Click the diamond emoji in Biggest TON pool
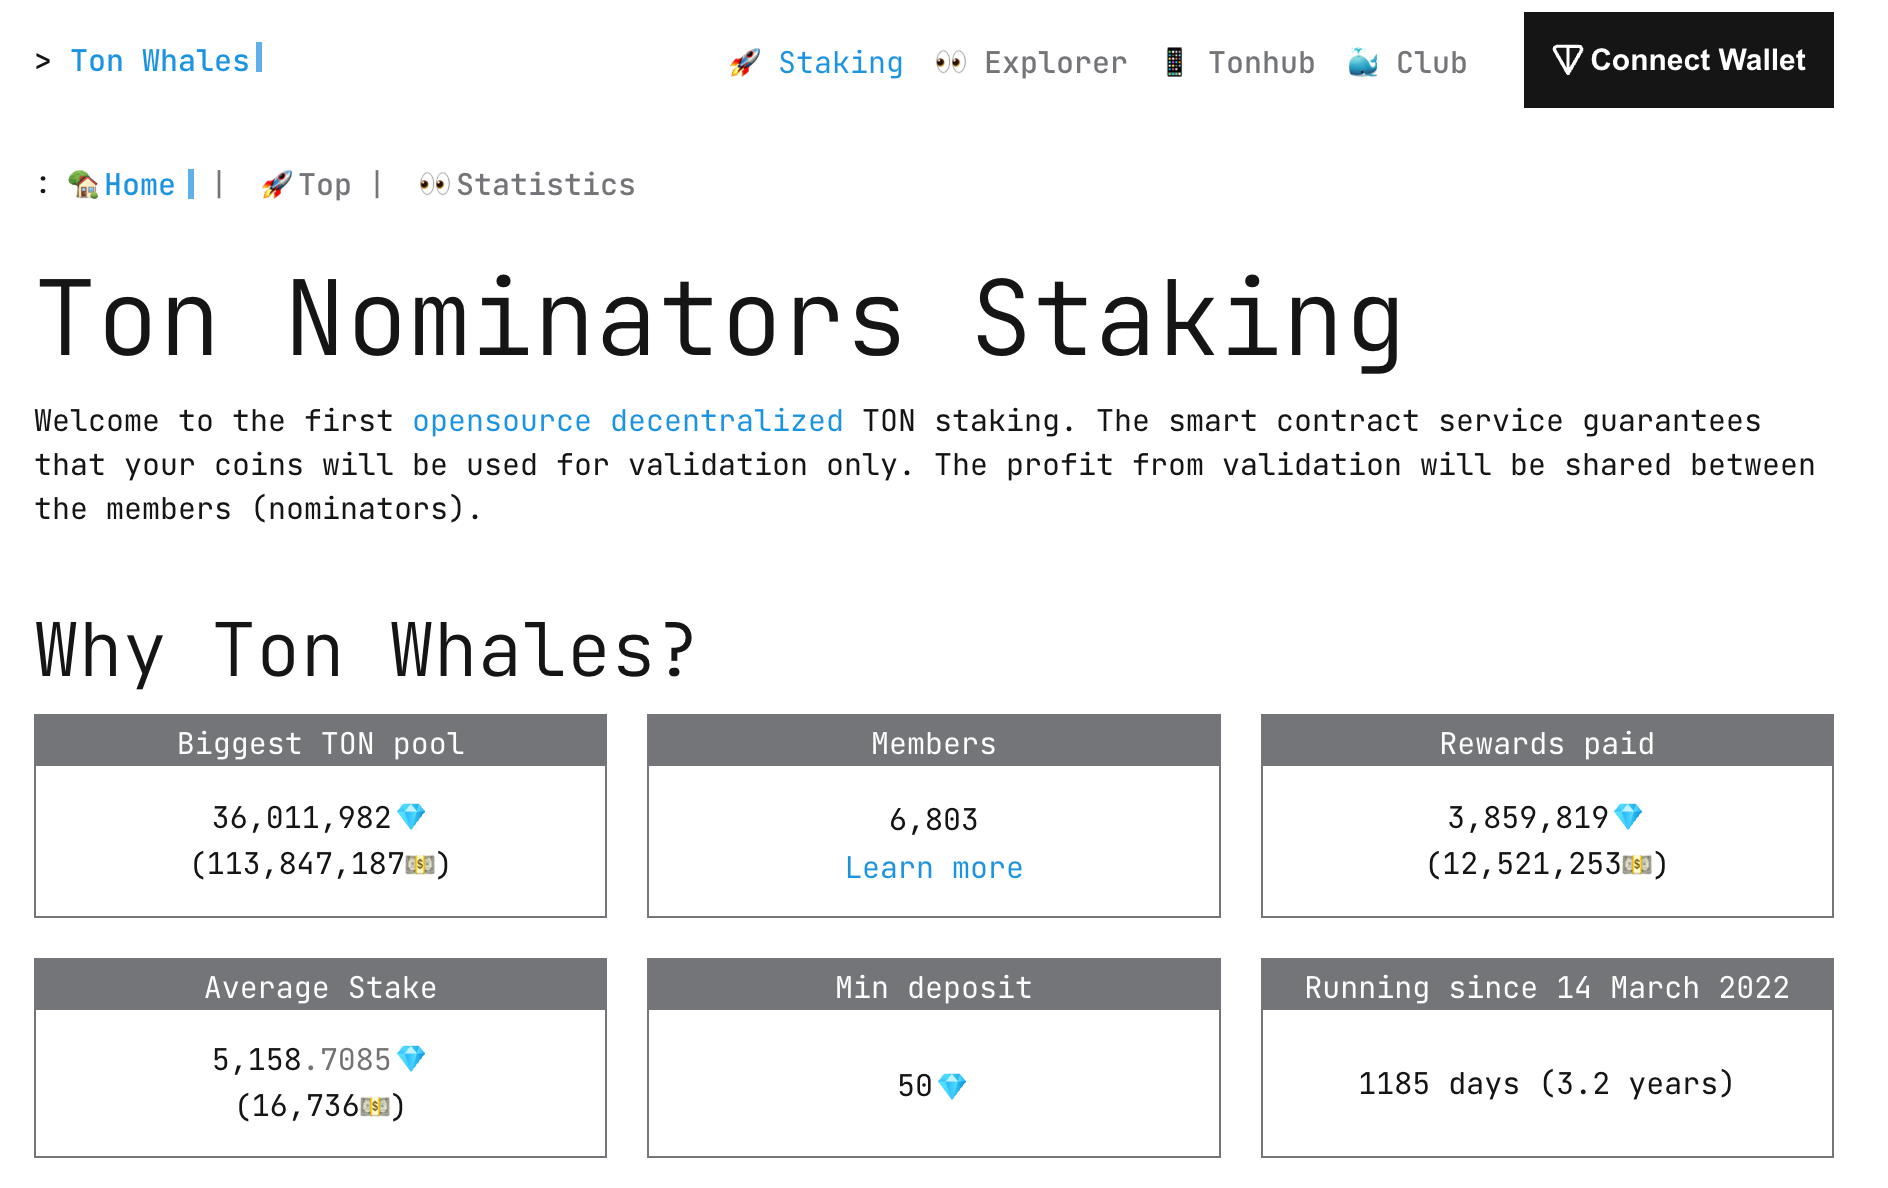Viewport: 1888px width, 1188px height. pyautogui.click(x=412, y=816)
